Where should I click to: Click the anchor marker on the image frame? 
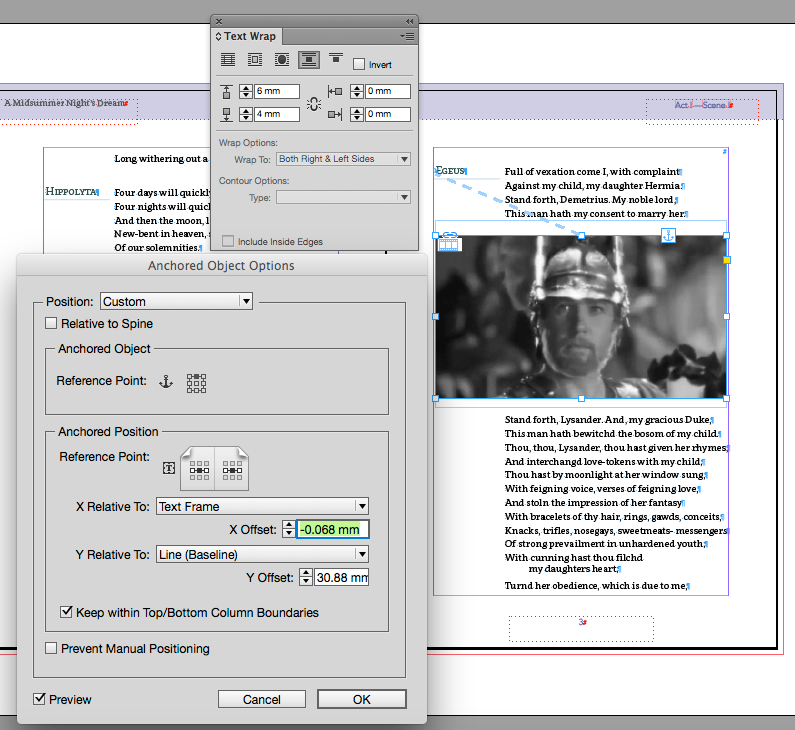668,235
